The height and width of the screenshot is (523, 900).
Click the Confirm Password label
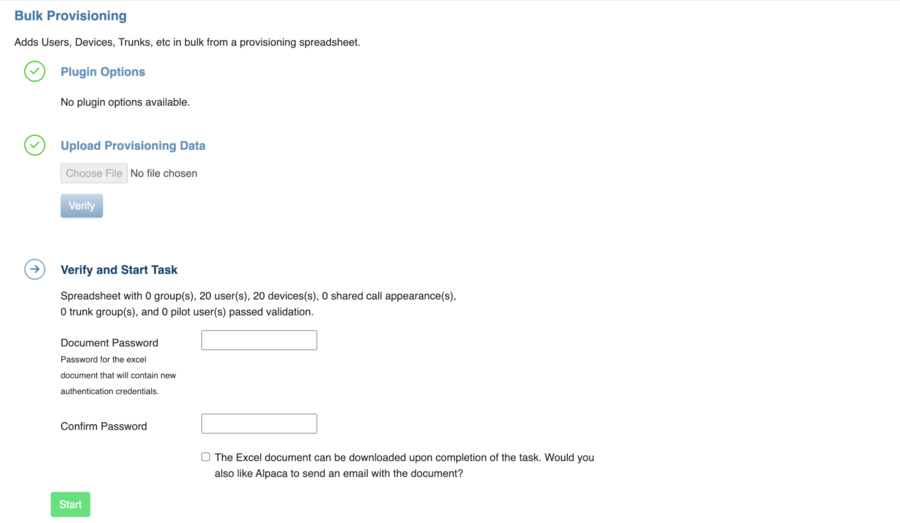click(x=103, y=426)
